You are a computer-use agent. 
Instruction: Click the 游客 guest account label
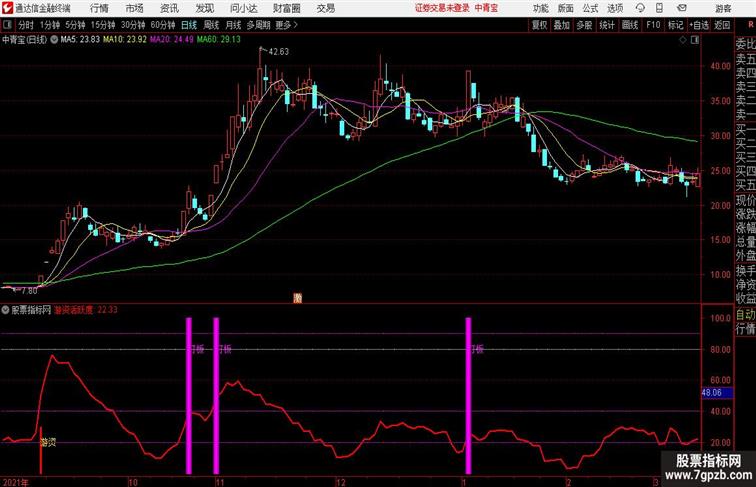point(723,8)
